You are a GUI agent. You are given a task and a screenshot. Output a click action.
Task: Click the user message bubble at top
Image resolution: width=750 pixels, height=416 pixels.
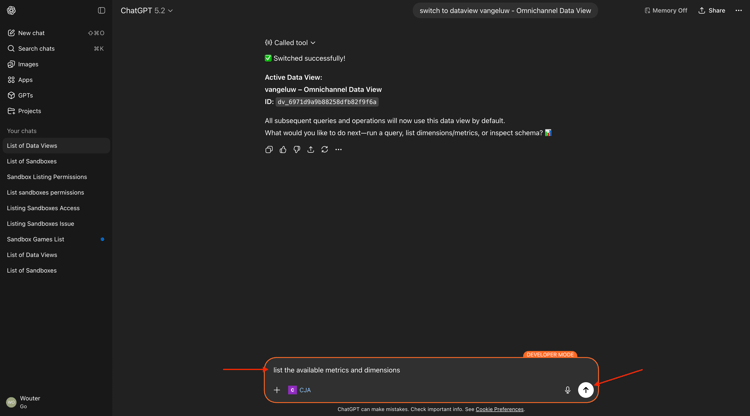(x=505, y=11)
